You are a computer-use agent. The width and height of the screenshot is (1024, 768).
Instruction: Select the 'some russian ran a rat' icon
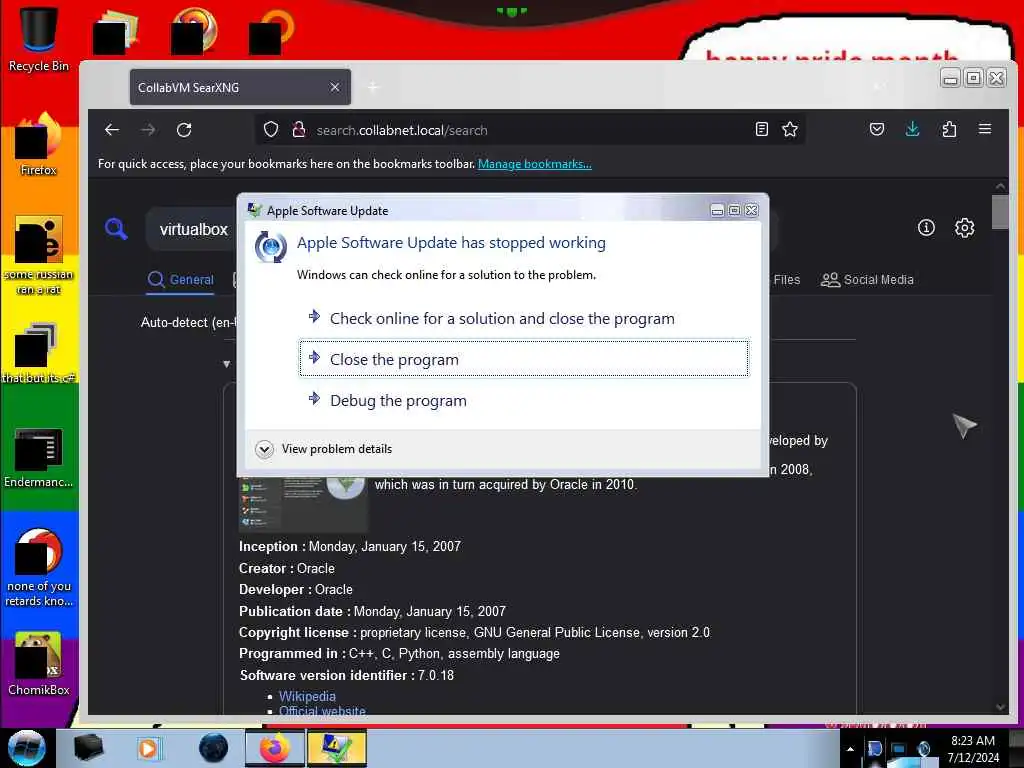coord(39,255)
